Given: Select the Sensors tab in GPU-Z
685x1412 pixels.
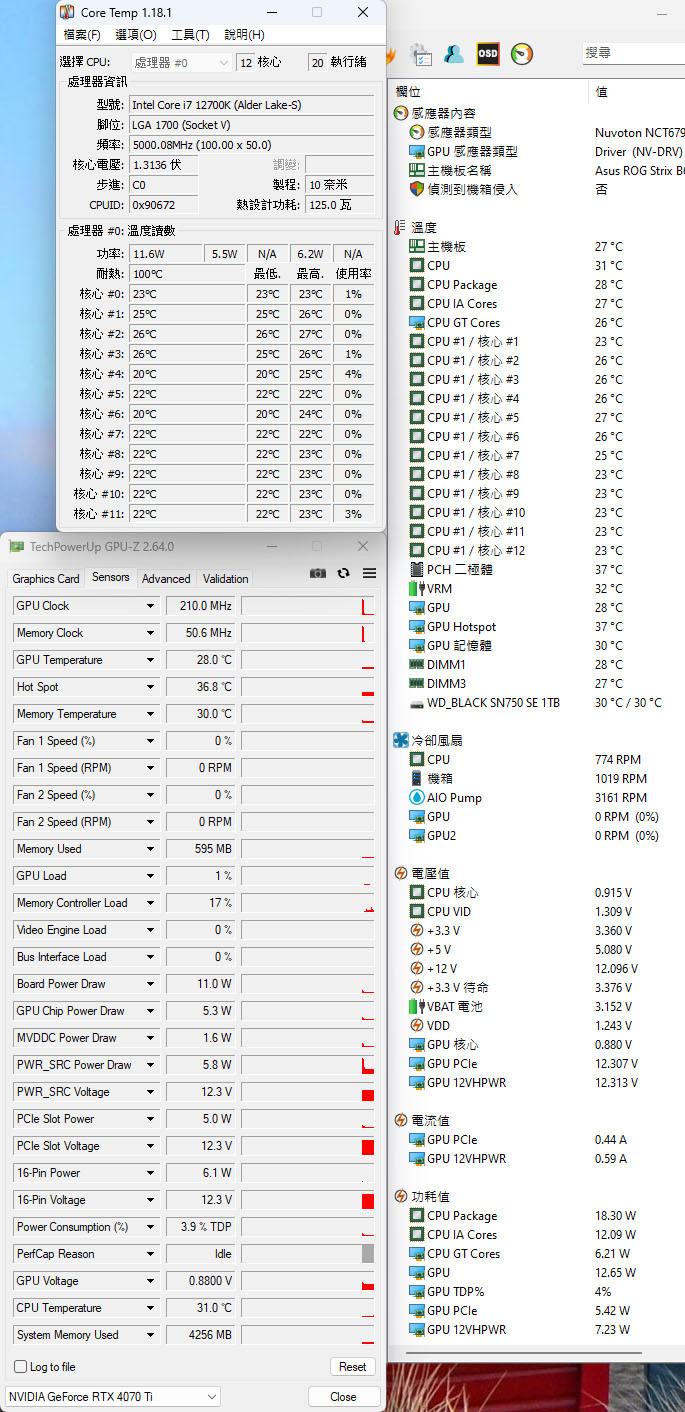Looking at the screenshot, I should point(111,577).
